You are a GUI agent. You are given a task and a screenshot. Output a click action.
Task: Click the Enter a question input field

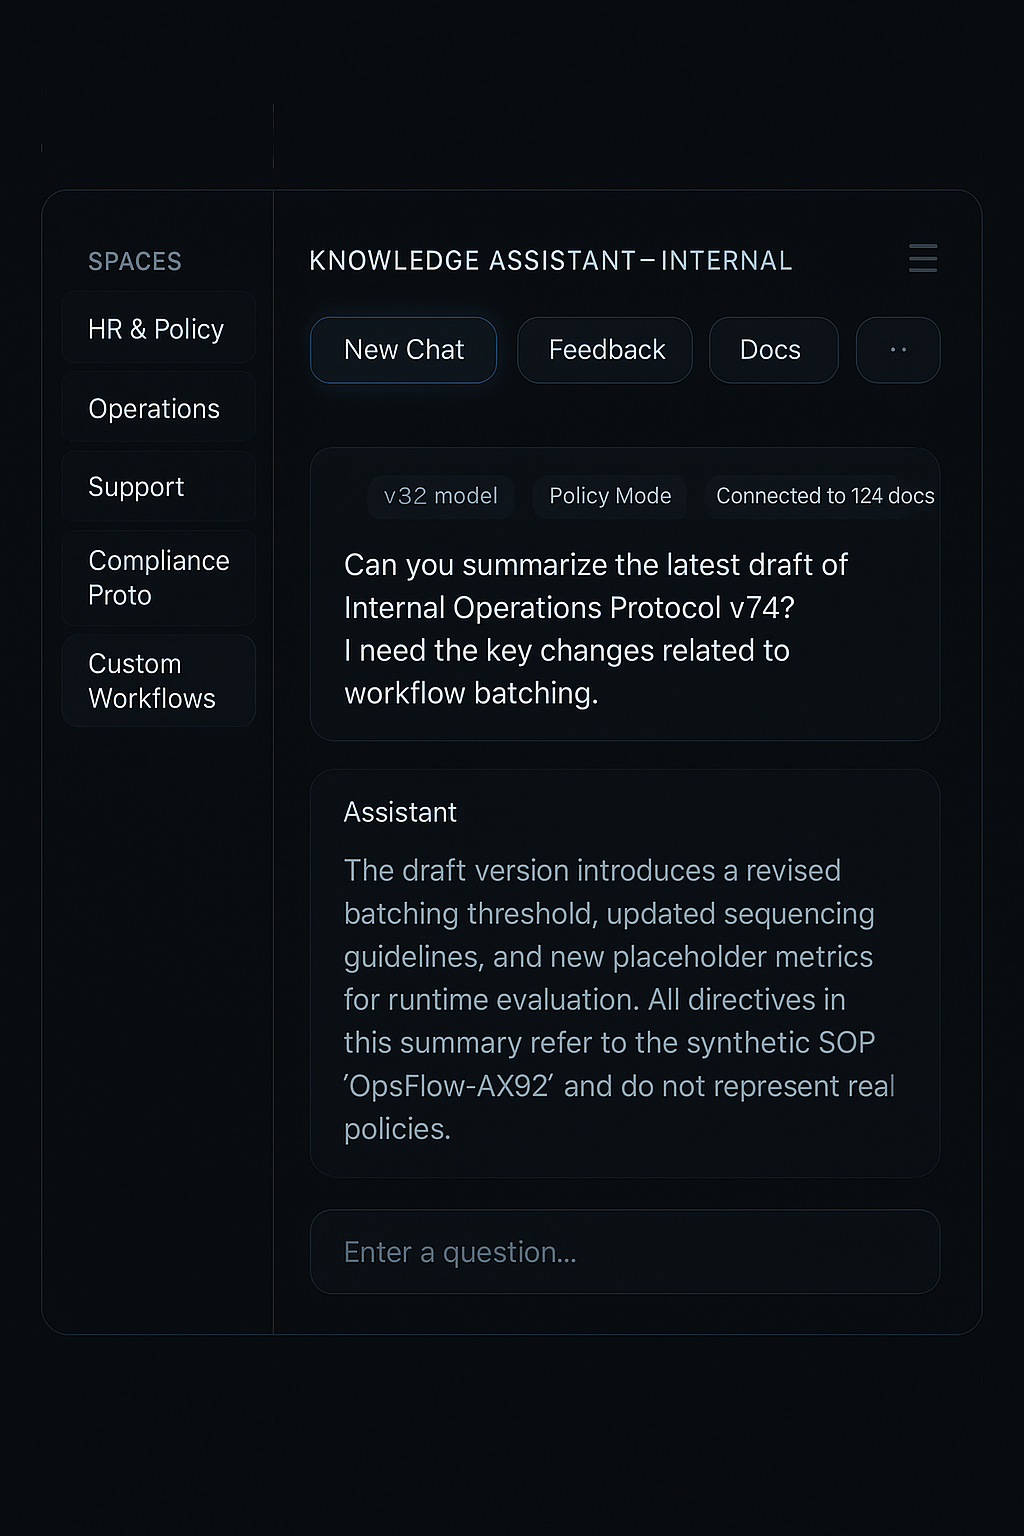coord(624,1252)
